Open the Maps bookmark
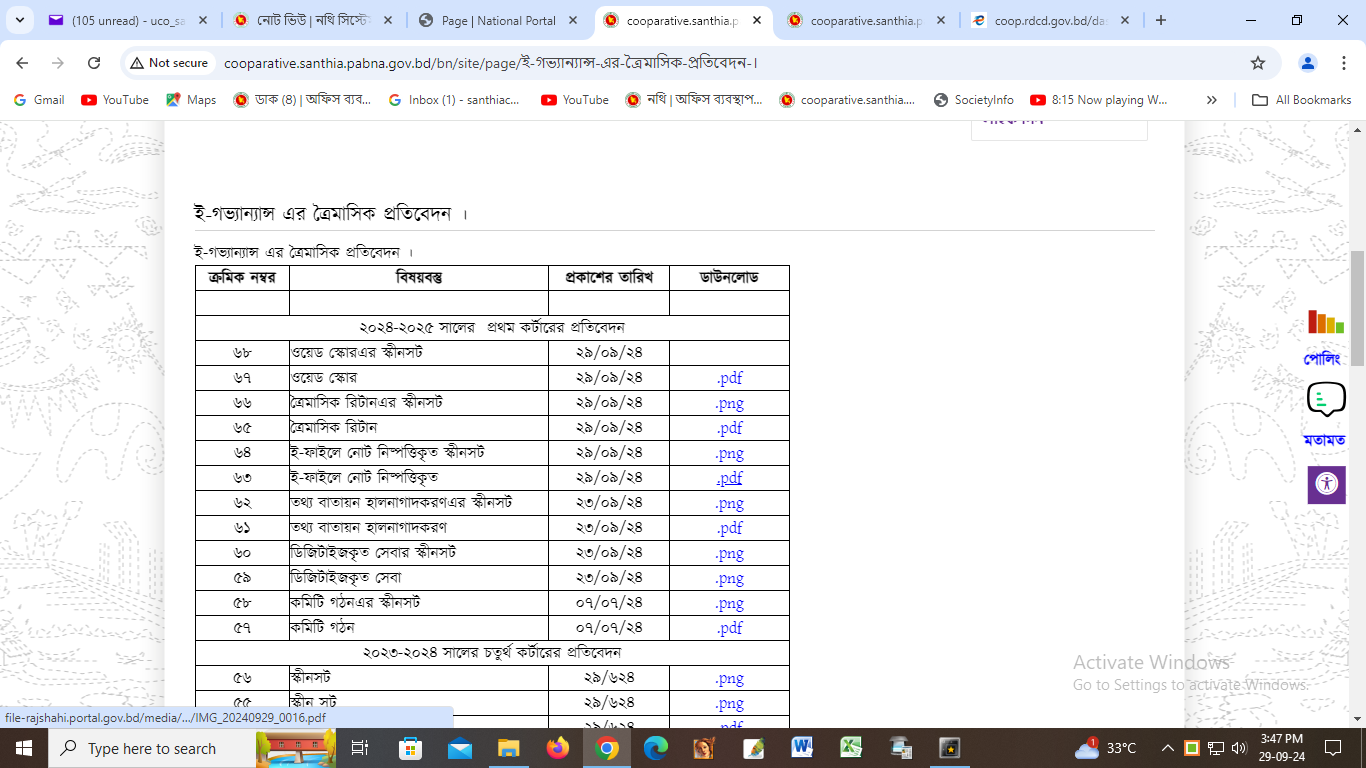Screen dimensions: 1366x768 click(191, 100)
